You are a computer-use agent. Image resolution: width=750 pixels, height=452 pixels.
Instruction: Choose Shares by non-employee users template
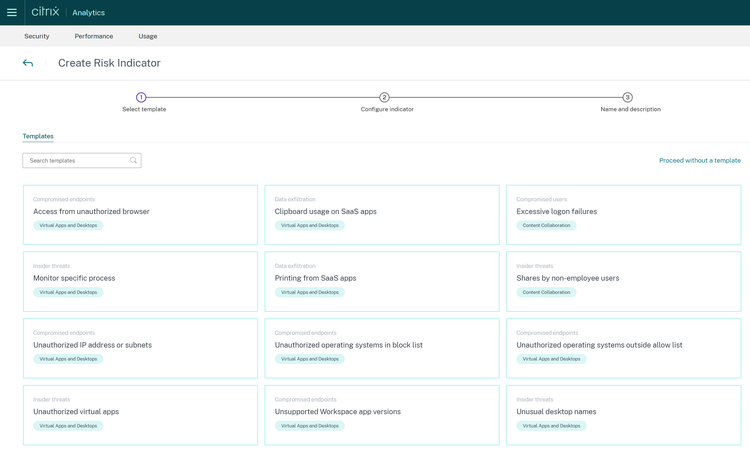point(624,282)
